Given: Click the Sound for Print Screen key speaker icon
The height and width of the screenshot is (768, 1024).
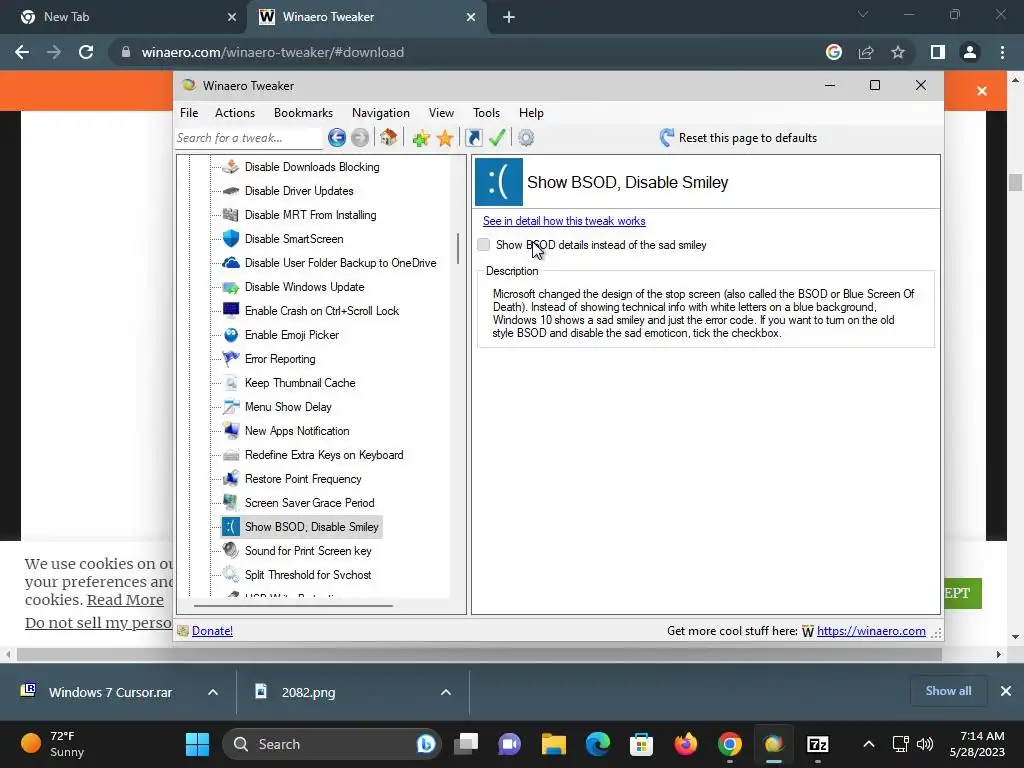Looking at the screenshot, I should tap(231, 551).
